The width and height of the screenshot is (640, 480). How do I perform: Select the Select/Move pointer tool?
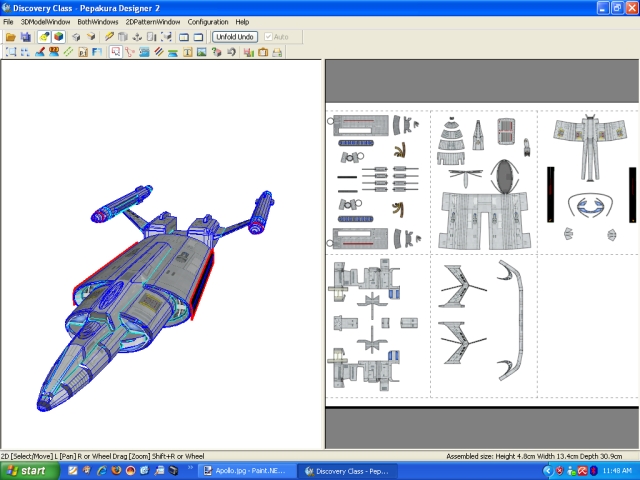(x=116, y=52)
